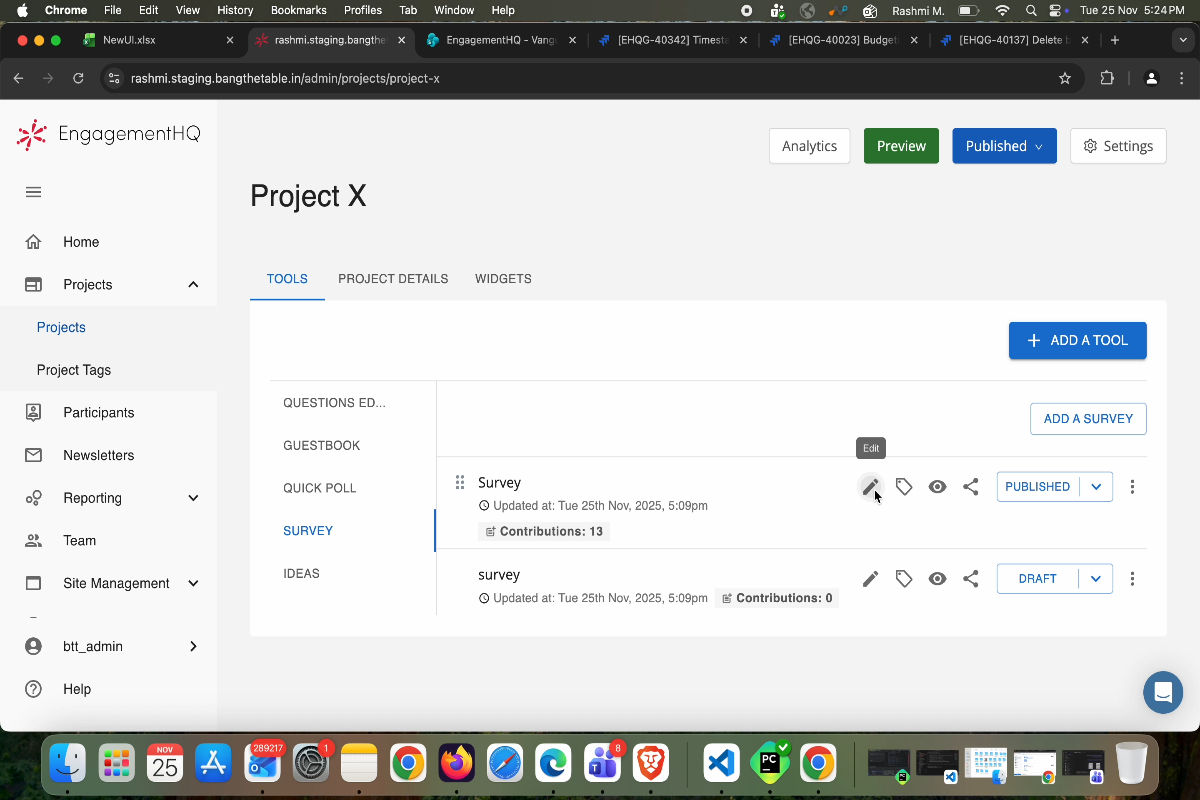1200x800 pixels.
Task: Preview the draft survey via eye icon
Action: (937, 578)
